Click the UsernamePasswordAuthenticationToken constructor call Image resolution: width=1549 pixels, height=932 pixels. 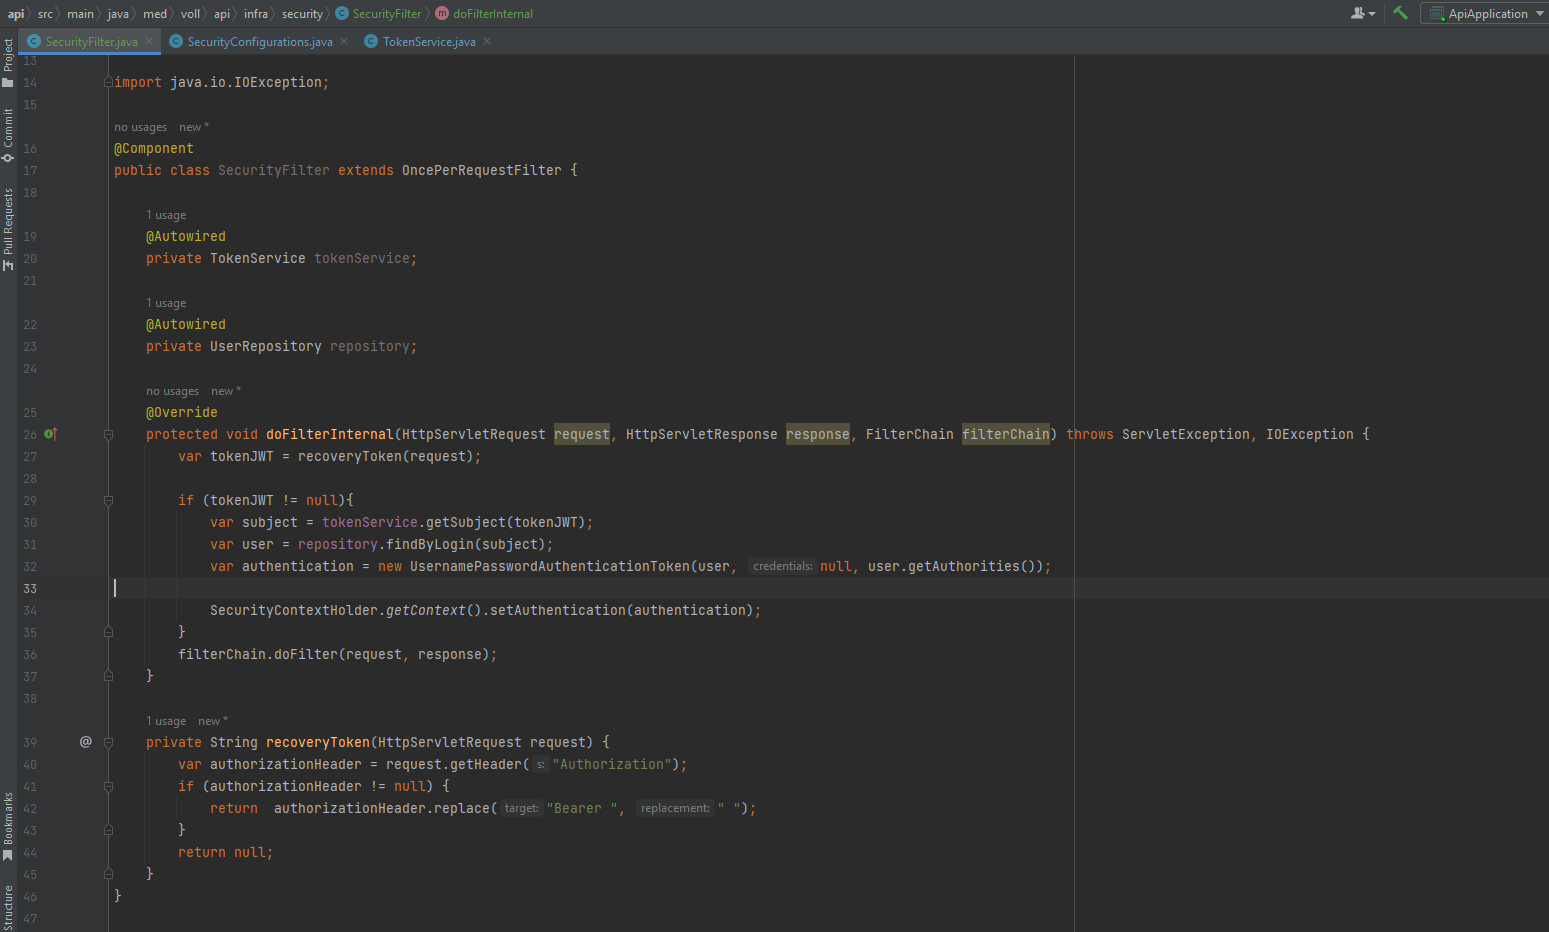coord(550,566)
